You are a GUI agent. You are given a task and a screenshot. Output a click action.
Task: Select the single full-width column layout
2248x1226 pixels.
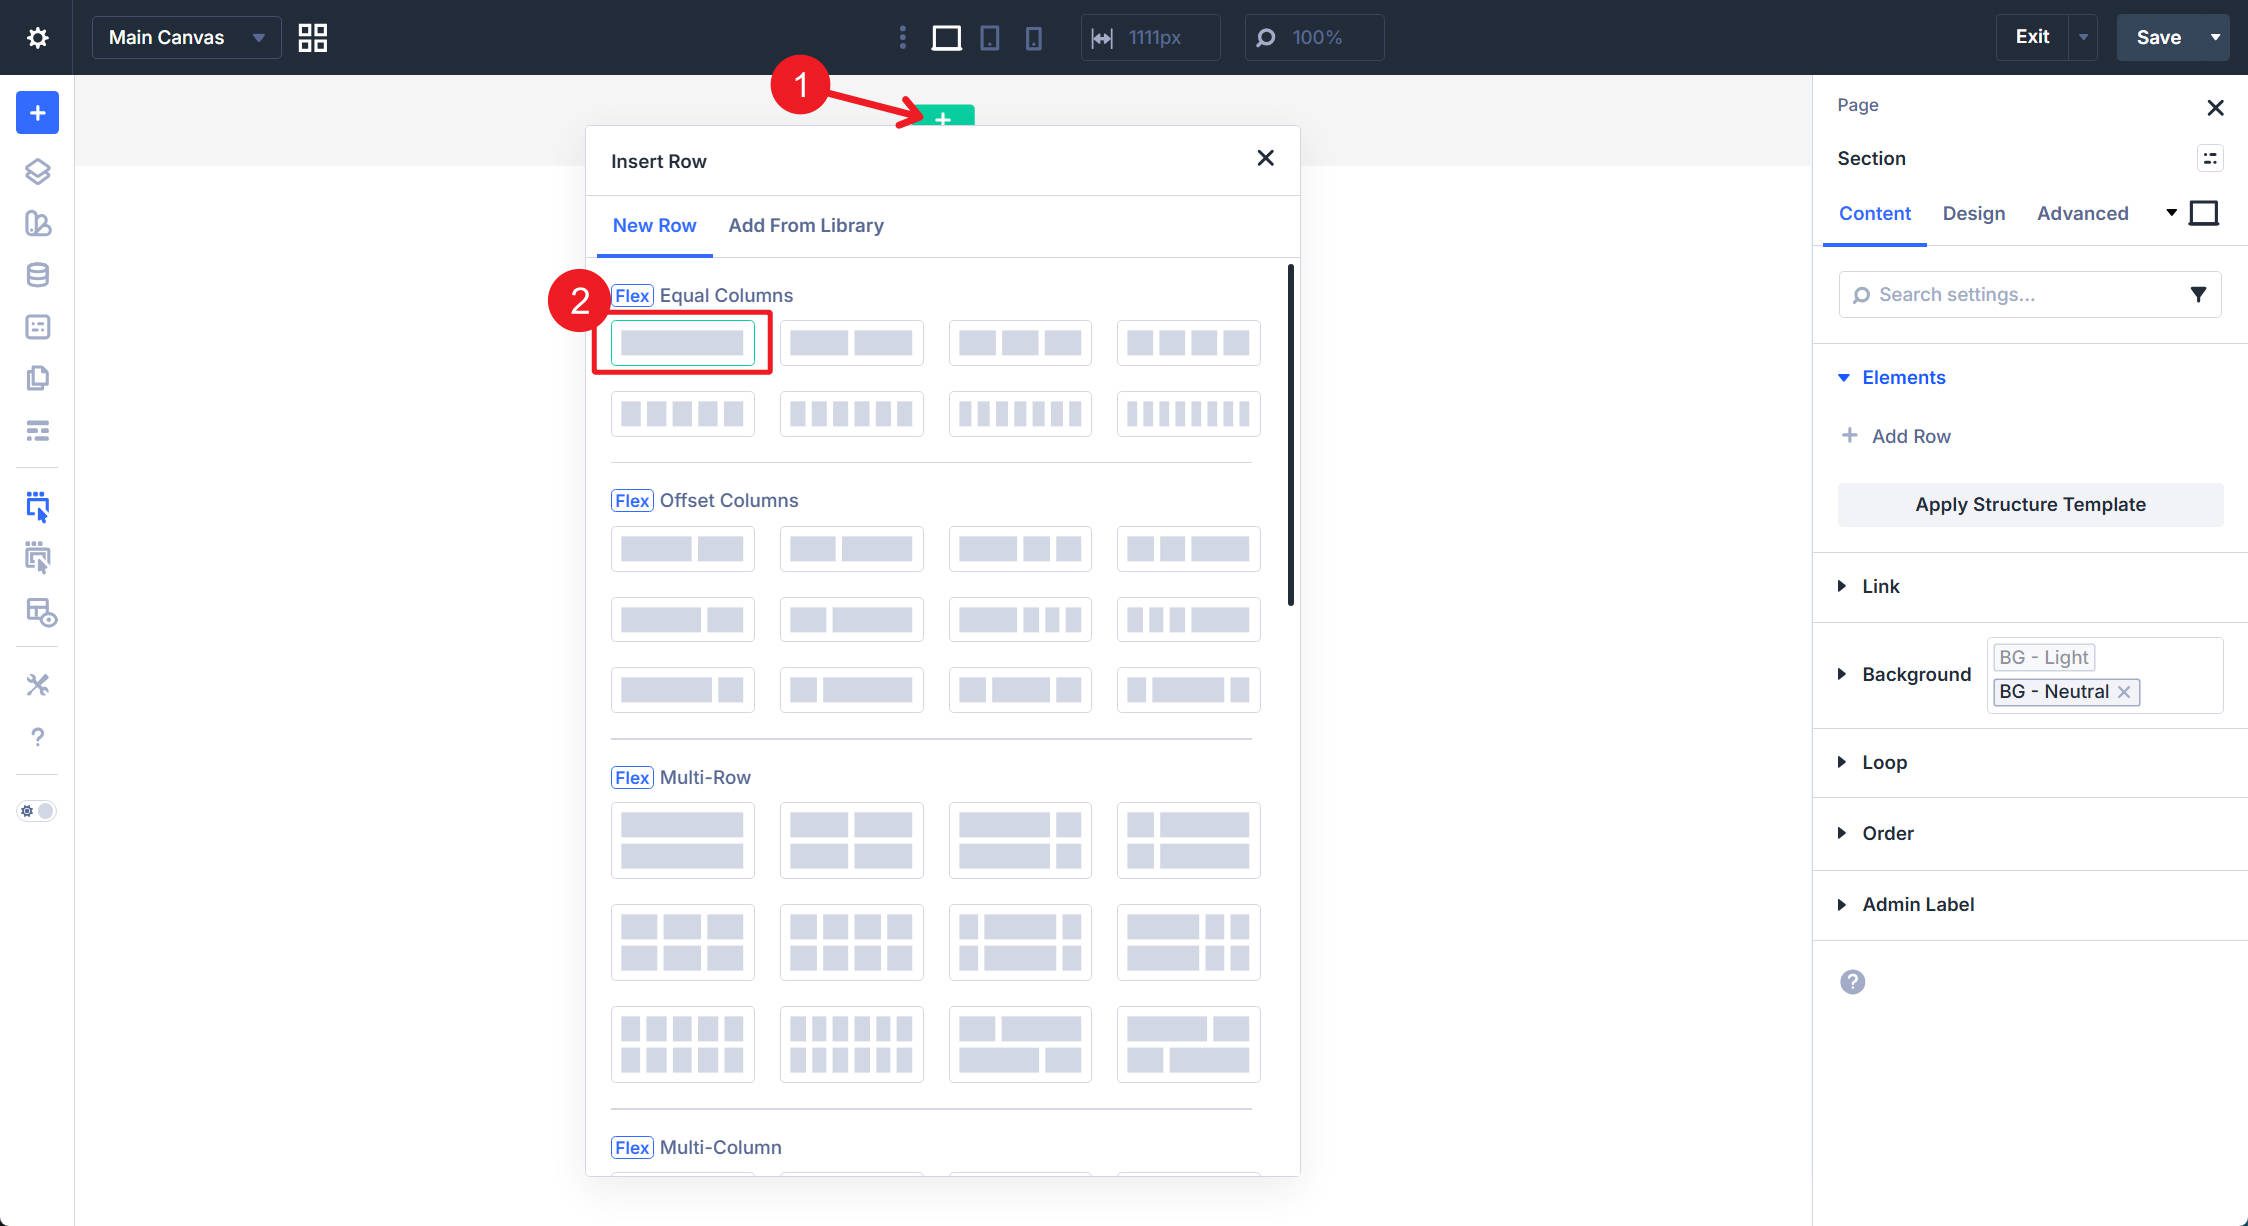(x=682, y=342)
